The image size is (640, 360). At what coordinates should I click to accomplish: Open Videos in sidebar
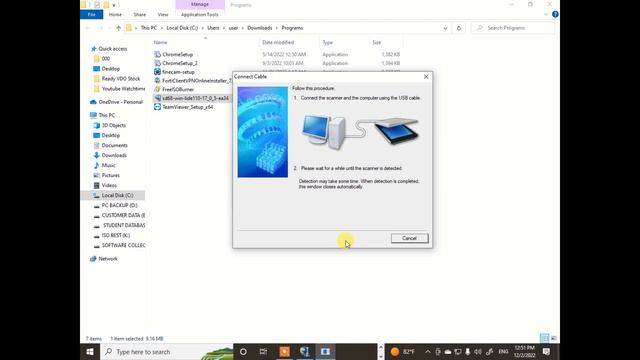point(109,185)
